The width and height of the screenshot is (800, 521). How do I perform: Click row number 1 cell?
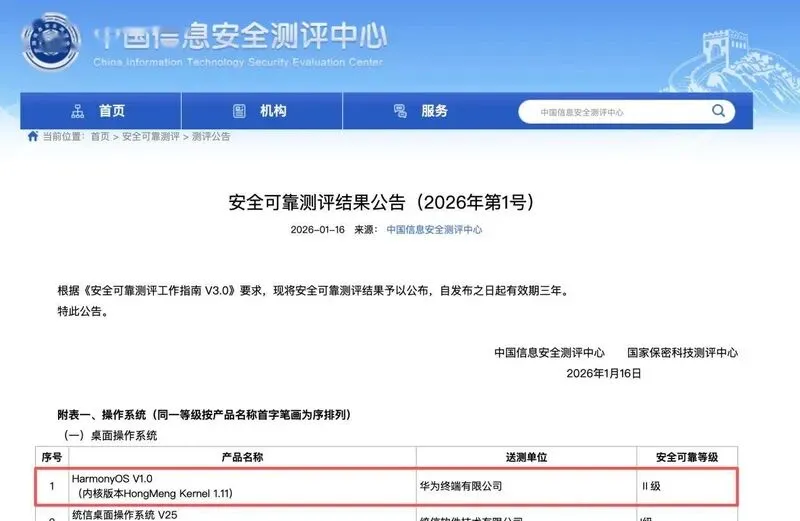coord(52,486)
